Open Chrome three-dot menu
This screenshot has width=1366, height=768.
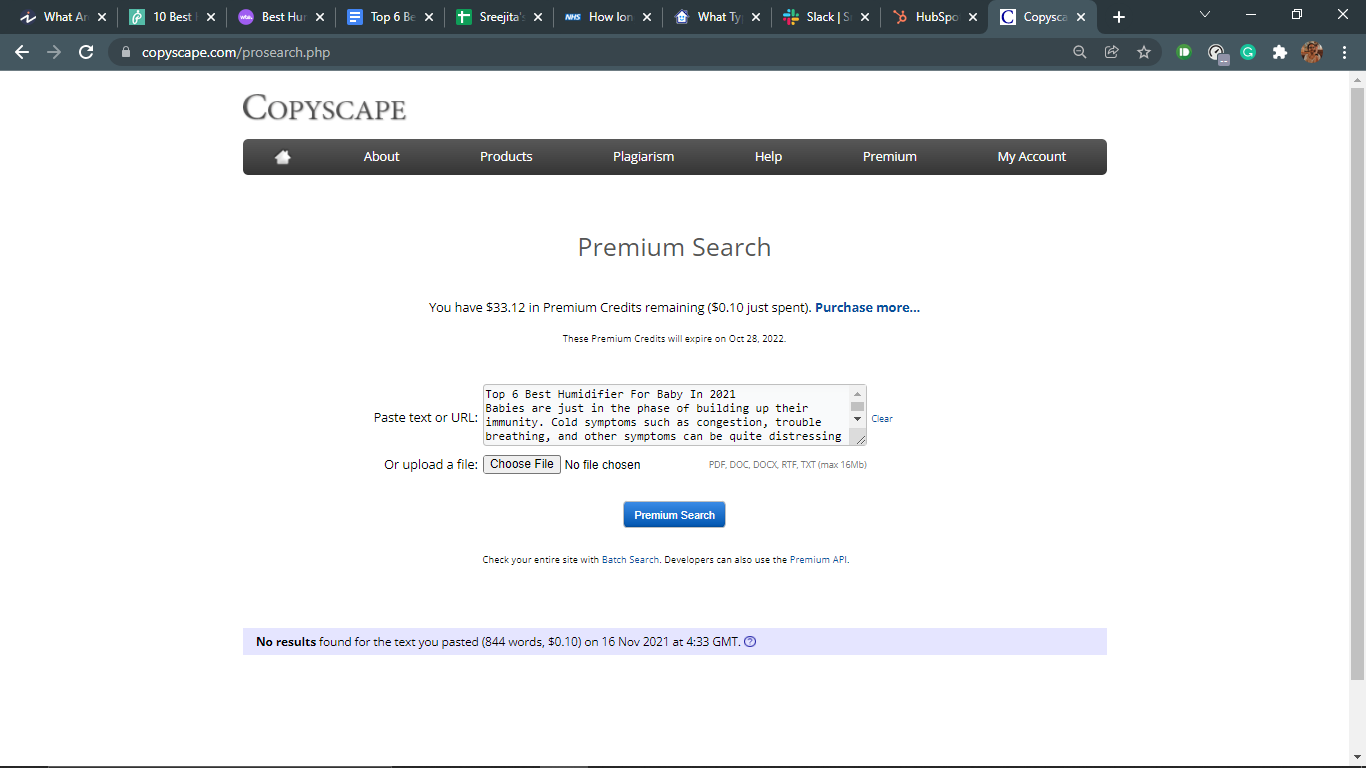pos(1342,52)
